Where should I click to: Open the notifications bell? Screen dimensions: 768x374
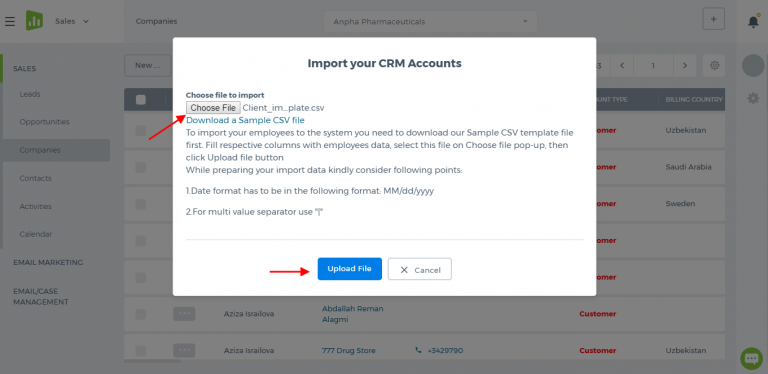753,22
